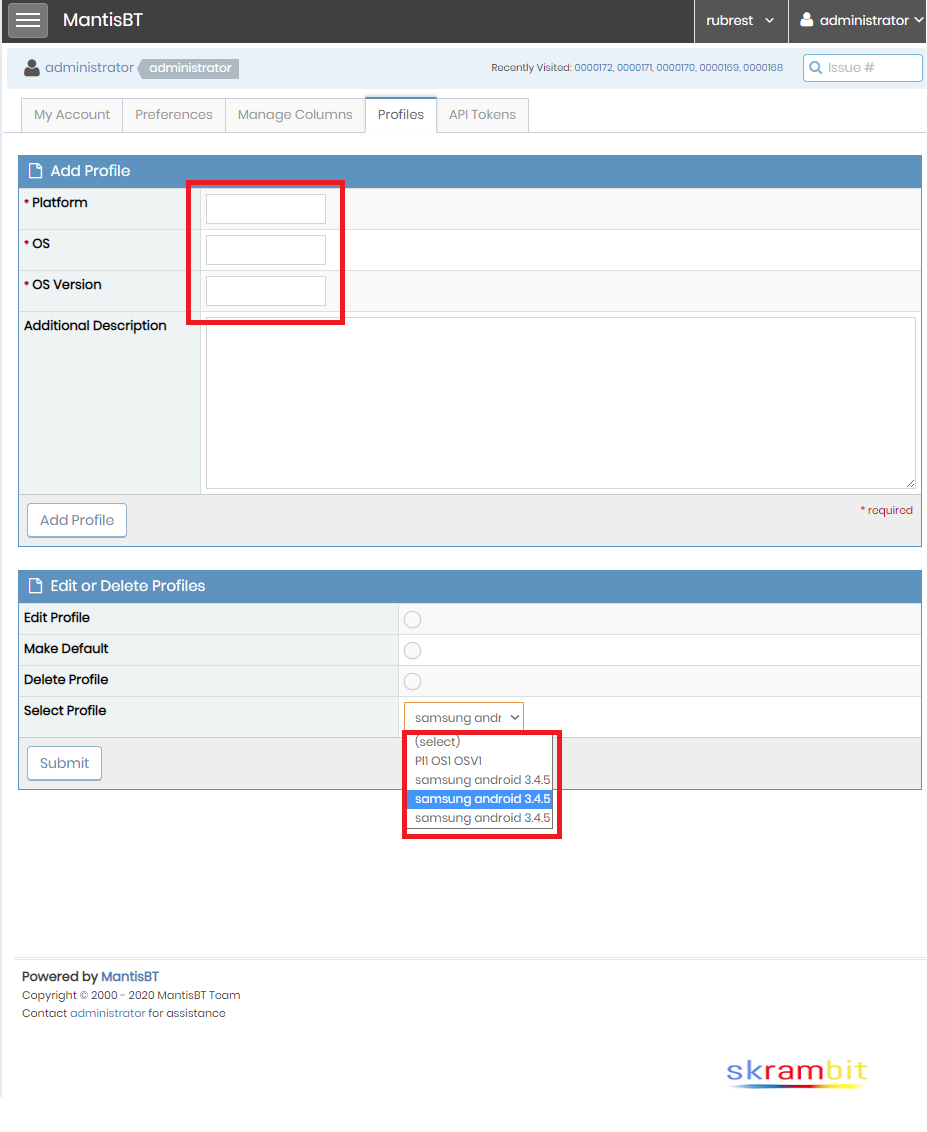This screenshot has height=1132, width=927.
Task: Click the Submit button
Action: [65, 763]
